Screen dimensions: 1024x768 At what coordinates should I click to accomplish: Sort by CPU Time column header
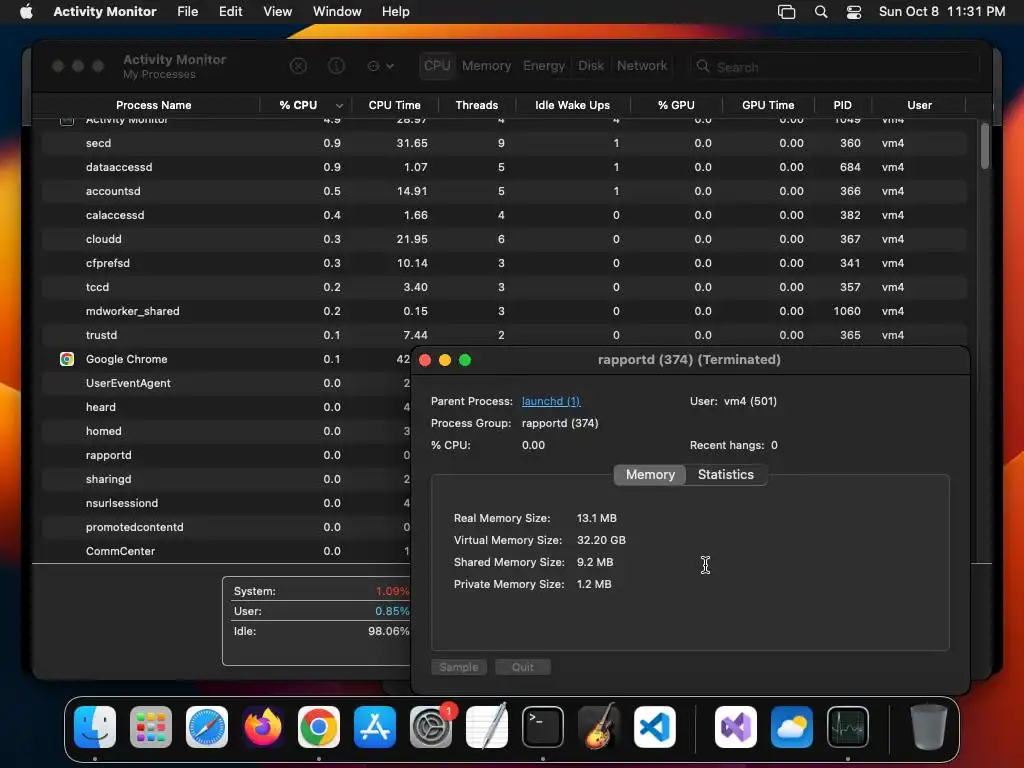click(x=394, y=105)
